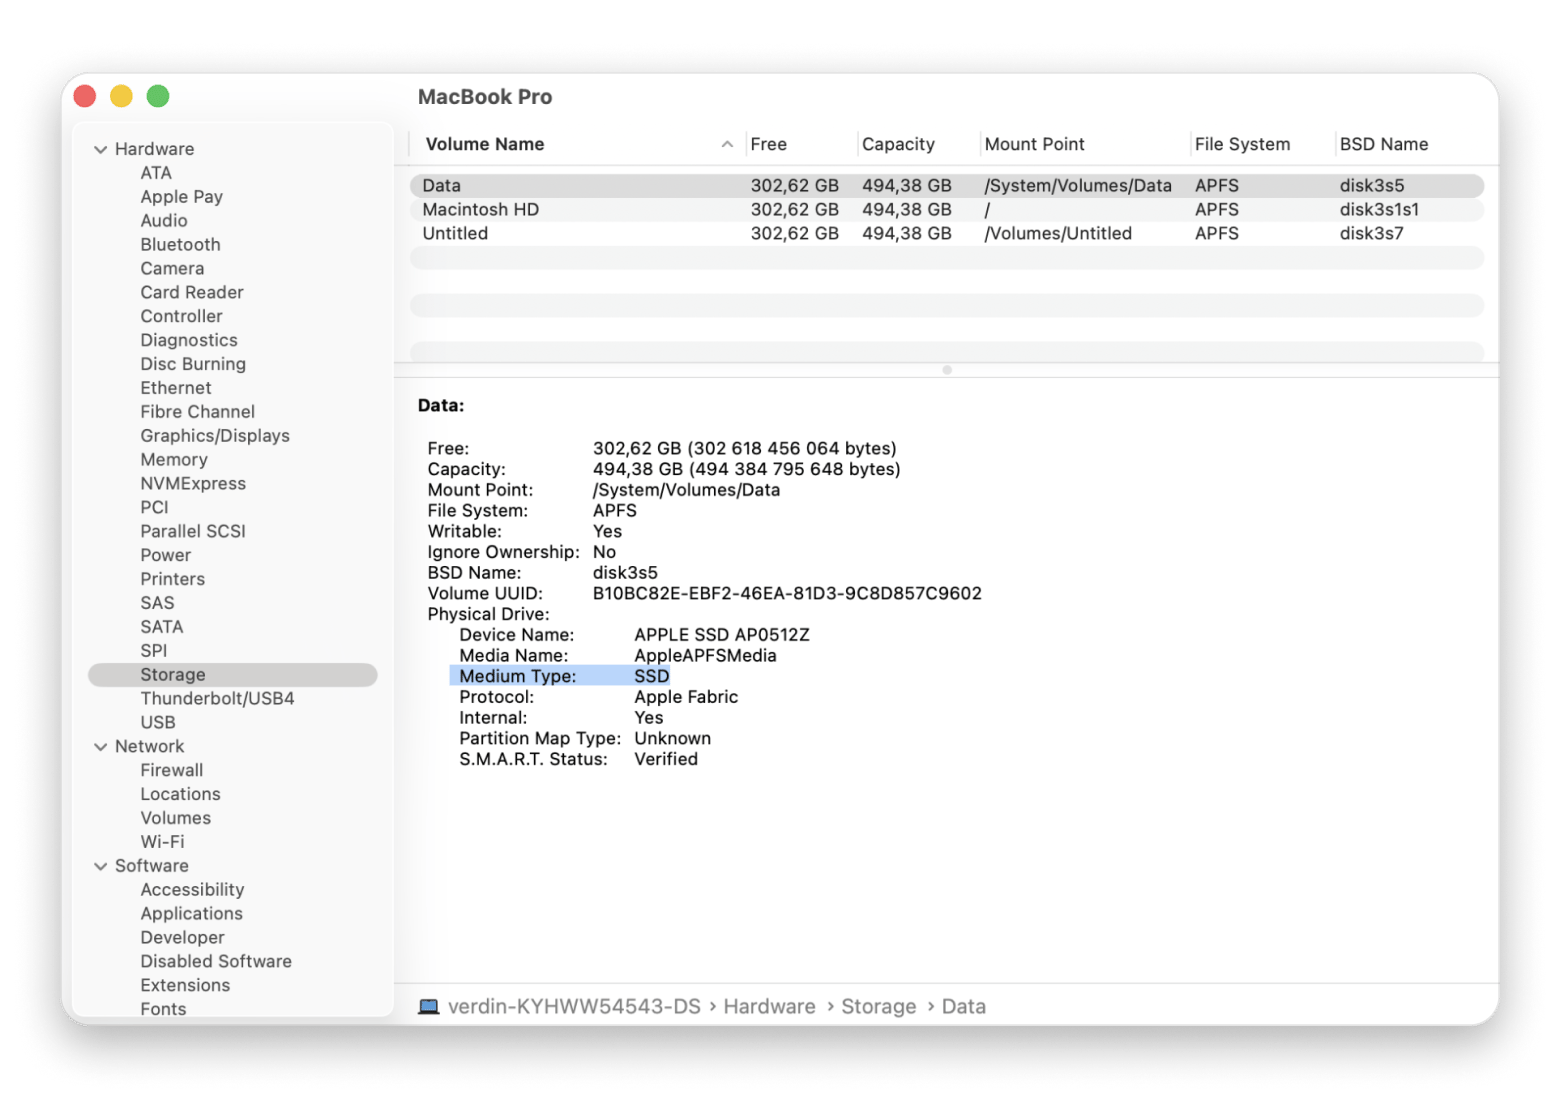Select Fonts under Software
This screenshot has width=1560, height=1106.
pos(163,1009)
